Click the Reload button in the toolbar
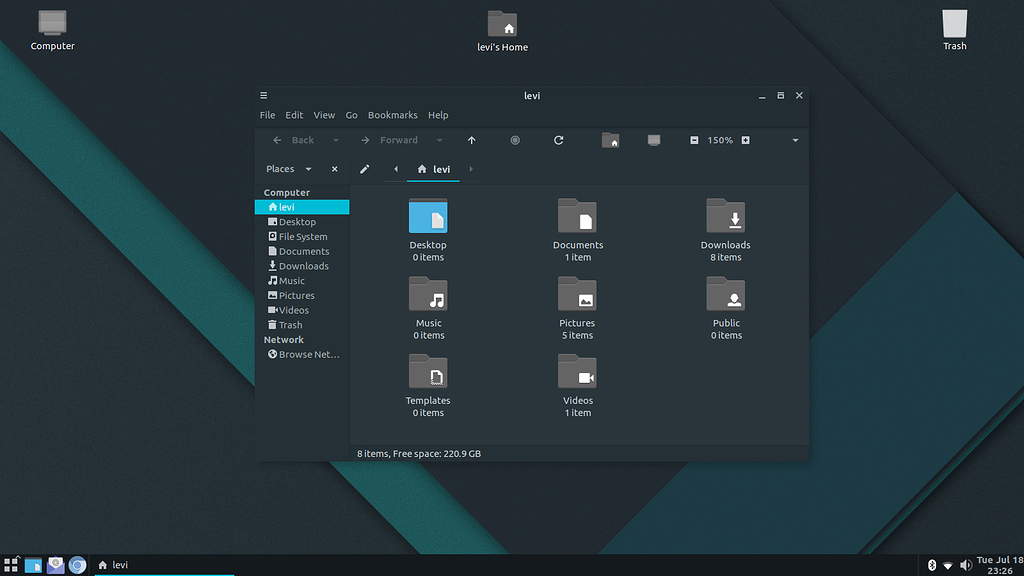 click(559, 140)
